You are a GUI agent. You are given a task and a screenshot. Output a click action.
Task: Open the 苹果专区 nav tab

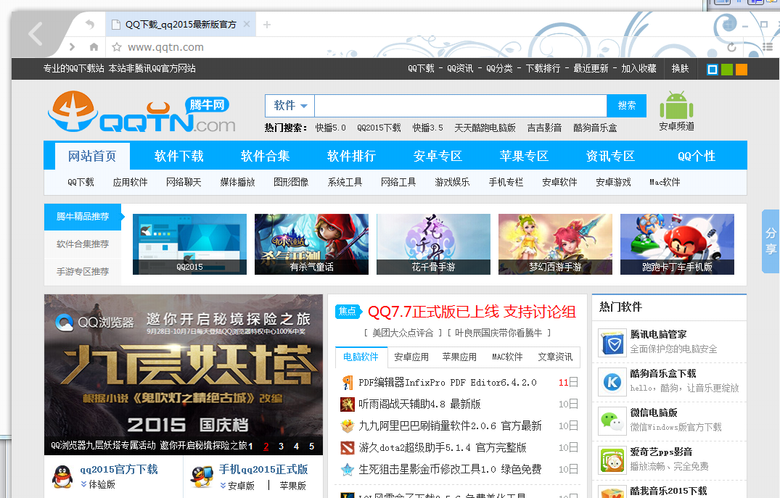[x=524, y=156]
